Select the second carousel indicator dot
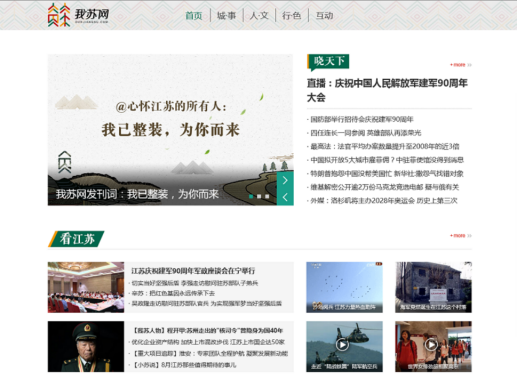Viewport: 517px width, 387px height. pyautogui.click(x=259, y=196)
